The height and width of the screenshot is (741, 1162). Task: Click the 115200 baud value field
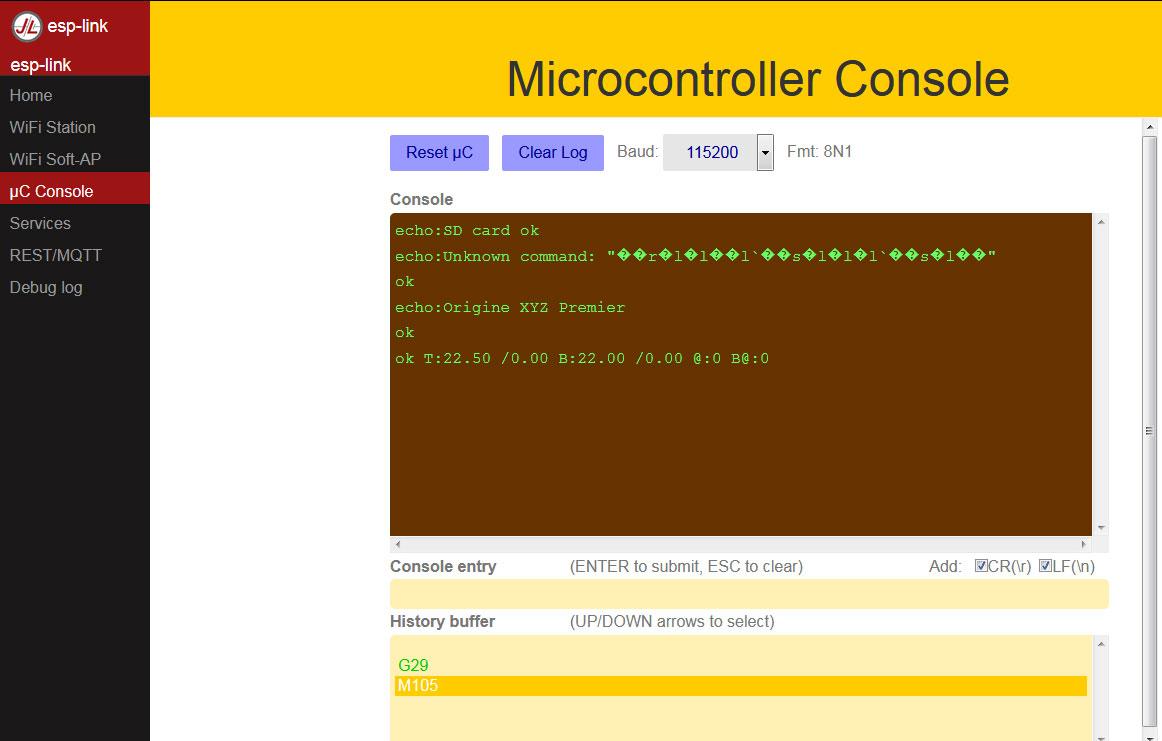tap(710, 153)
